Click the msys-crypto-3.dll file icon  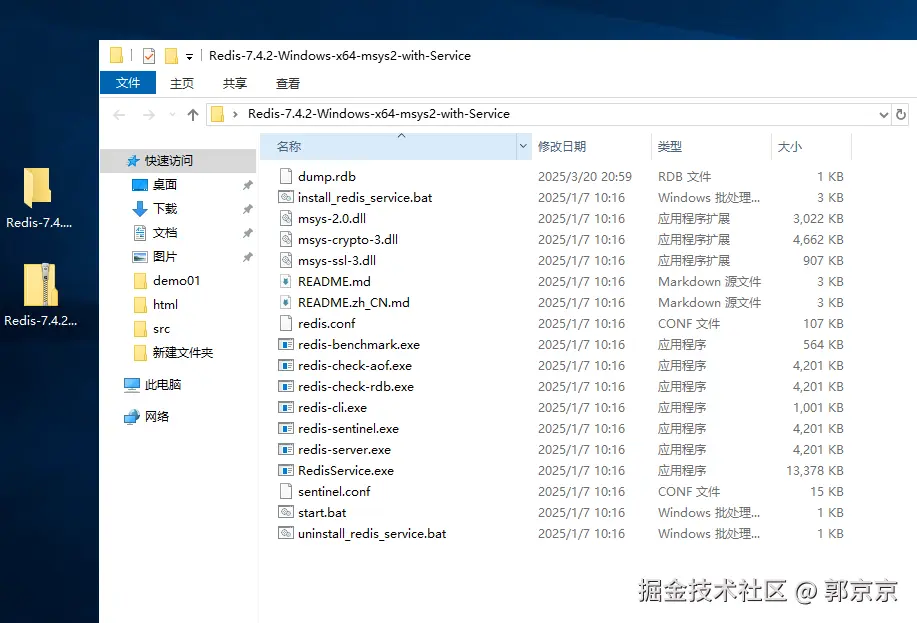pyautogui.click(x=285, y=239)
